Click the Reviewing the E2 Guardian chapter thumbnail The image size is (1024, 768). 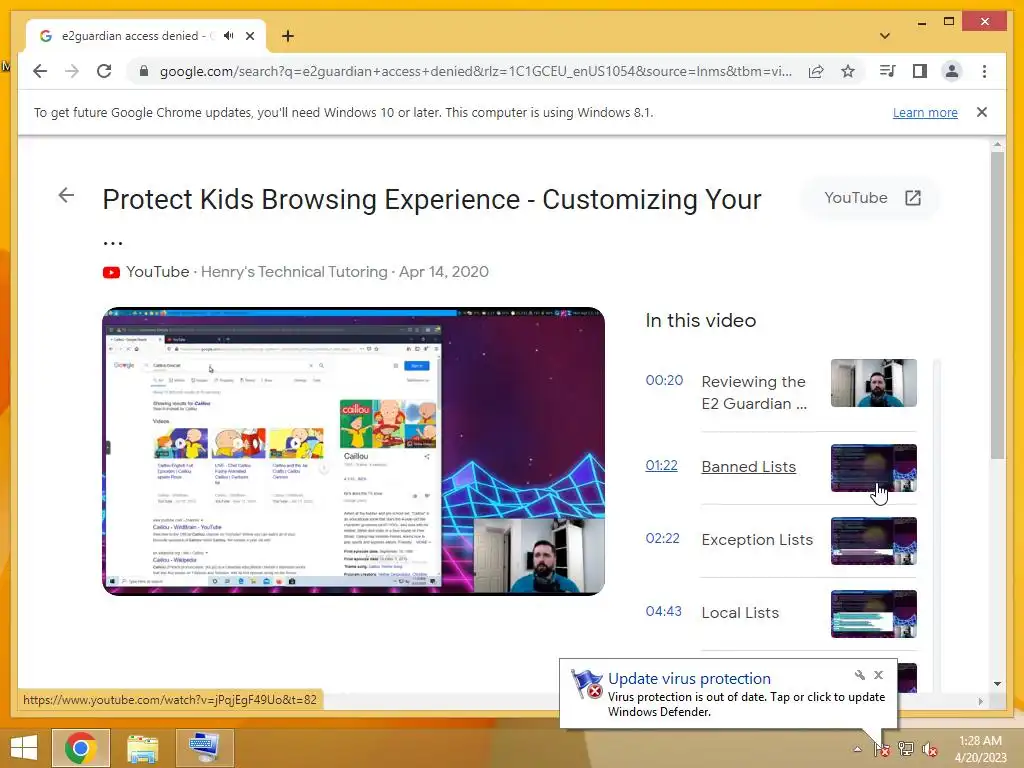pyautogui.click(x=873, y=383)
